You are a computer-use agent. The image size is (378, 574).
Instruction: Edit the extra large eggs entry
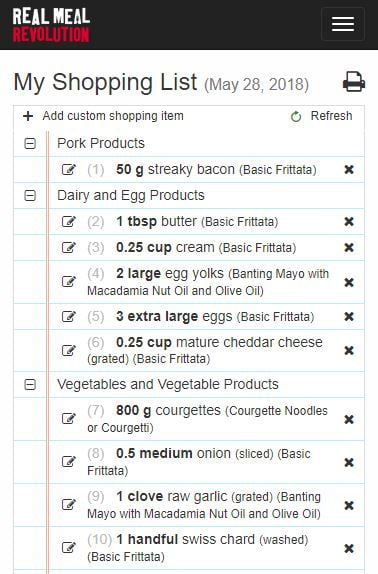(x=69, y=316)
